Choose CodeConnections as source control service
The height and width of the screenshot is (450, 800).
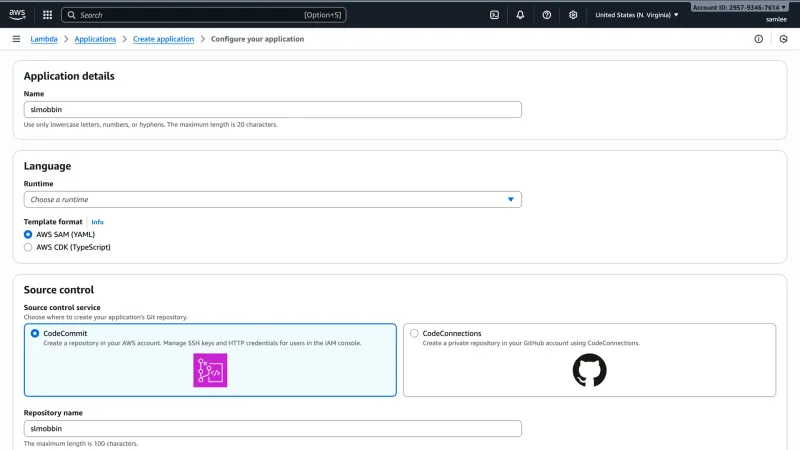[x=414, y=333]
